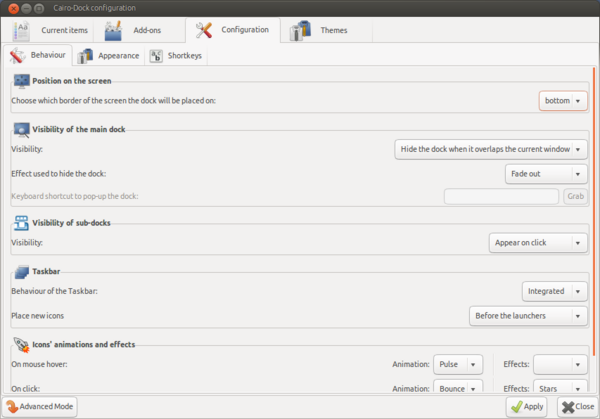The image size is (600, 419).
Task: Close the Cairo-Dock configuration window
Action: (13, 8)
